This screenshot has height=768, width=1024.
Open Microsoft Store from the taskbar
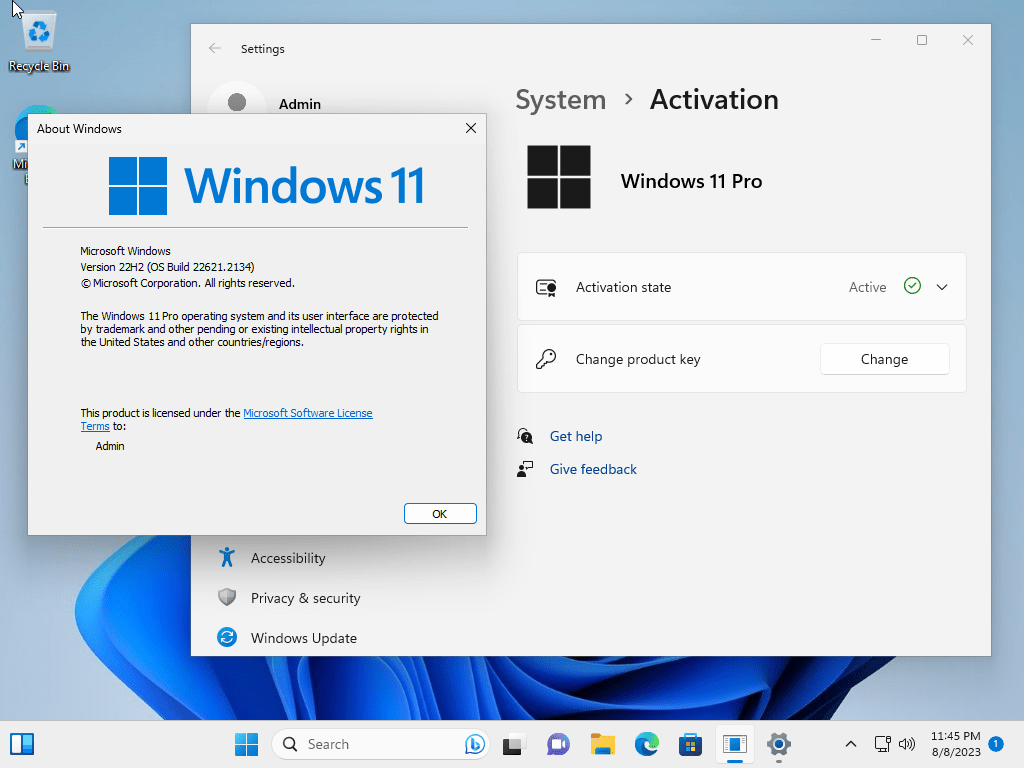click(690, 744)
